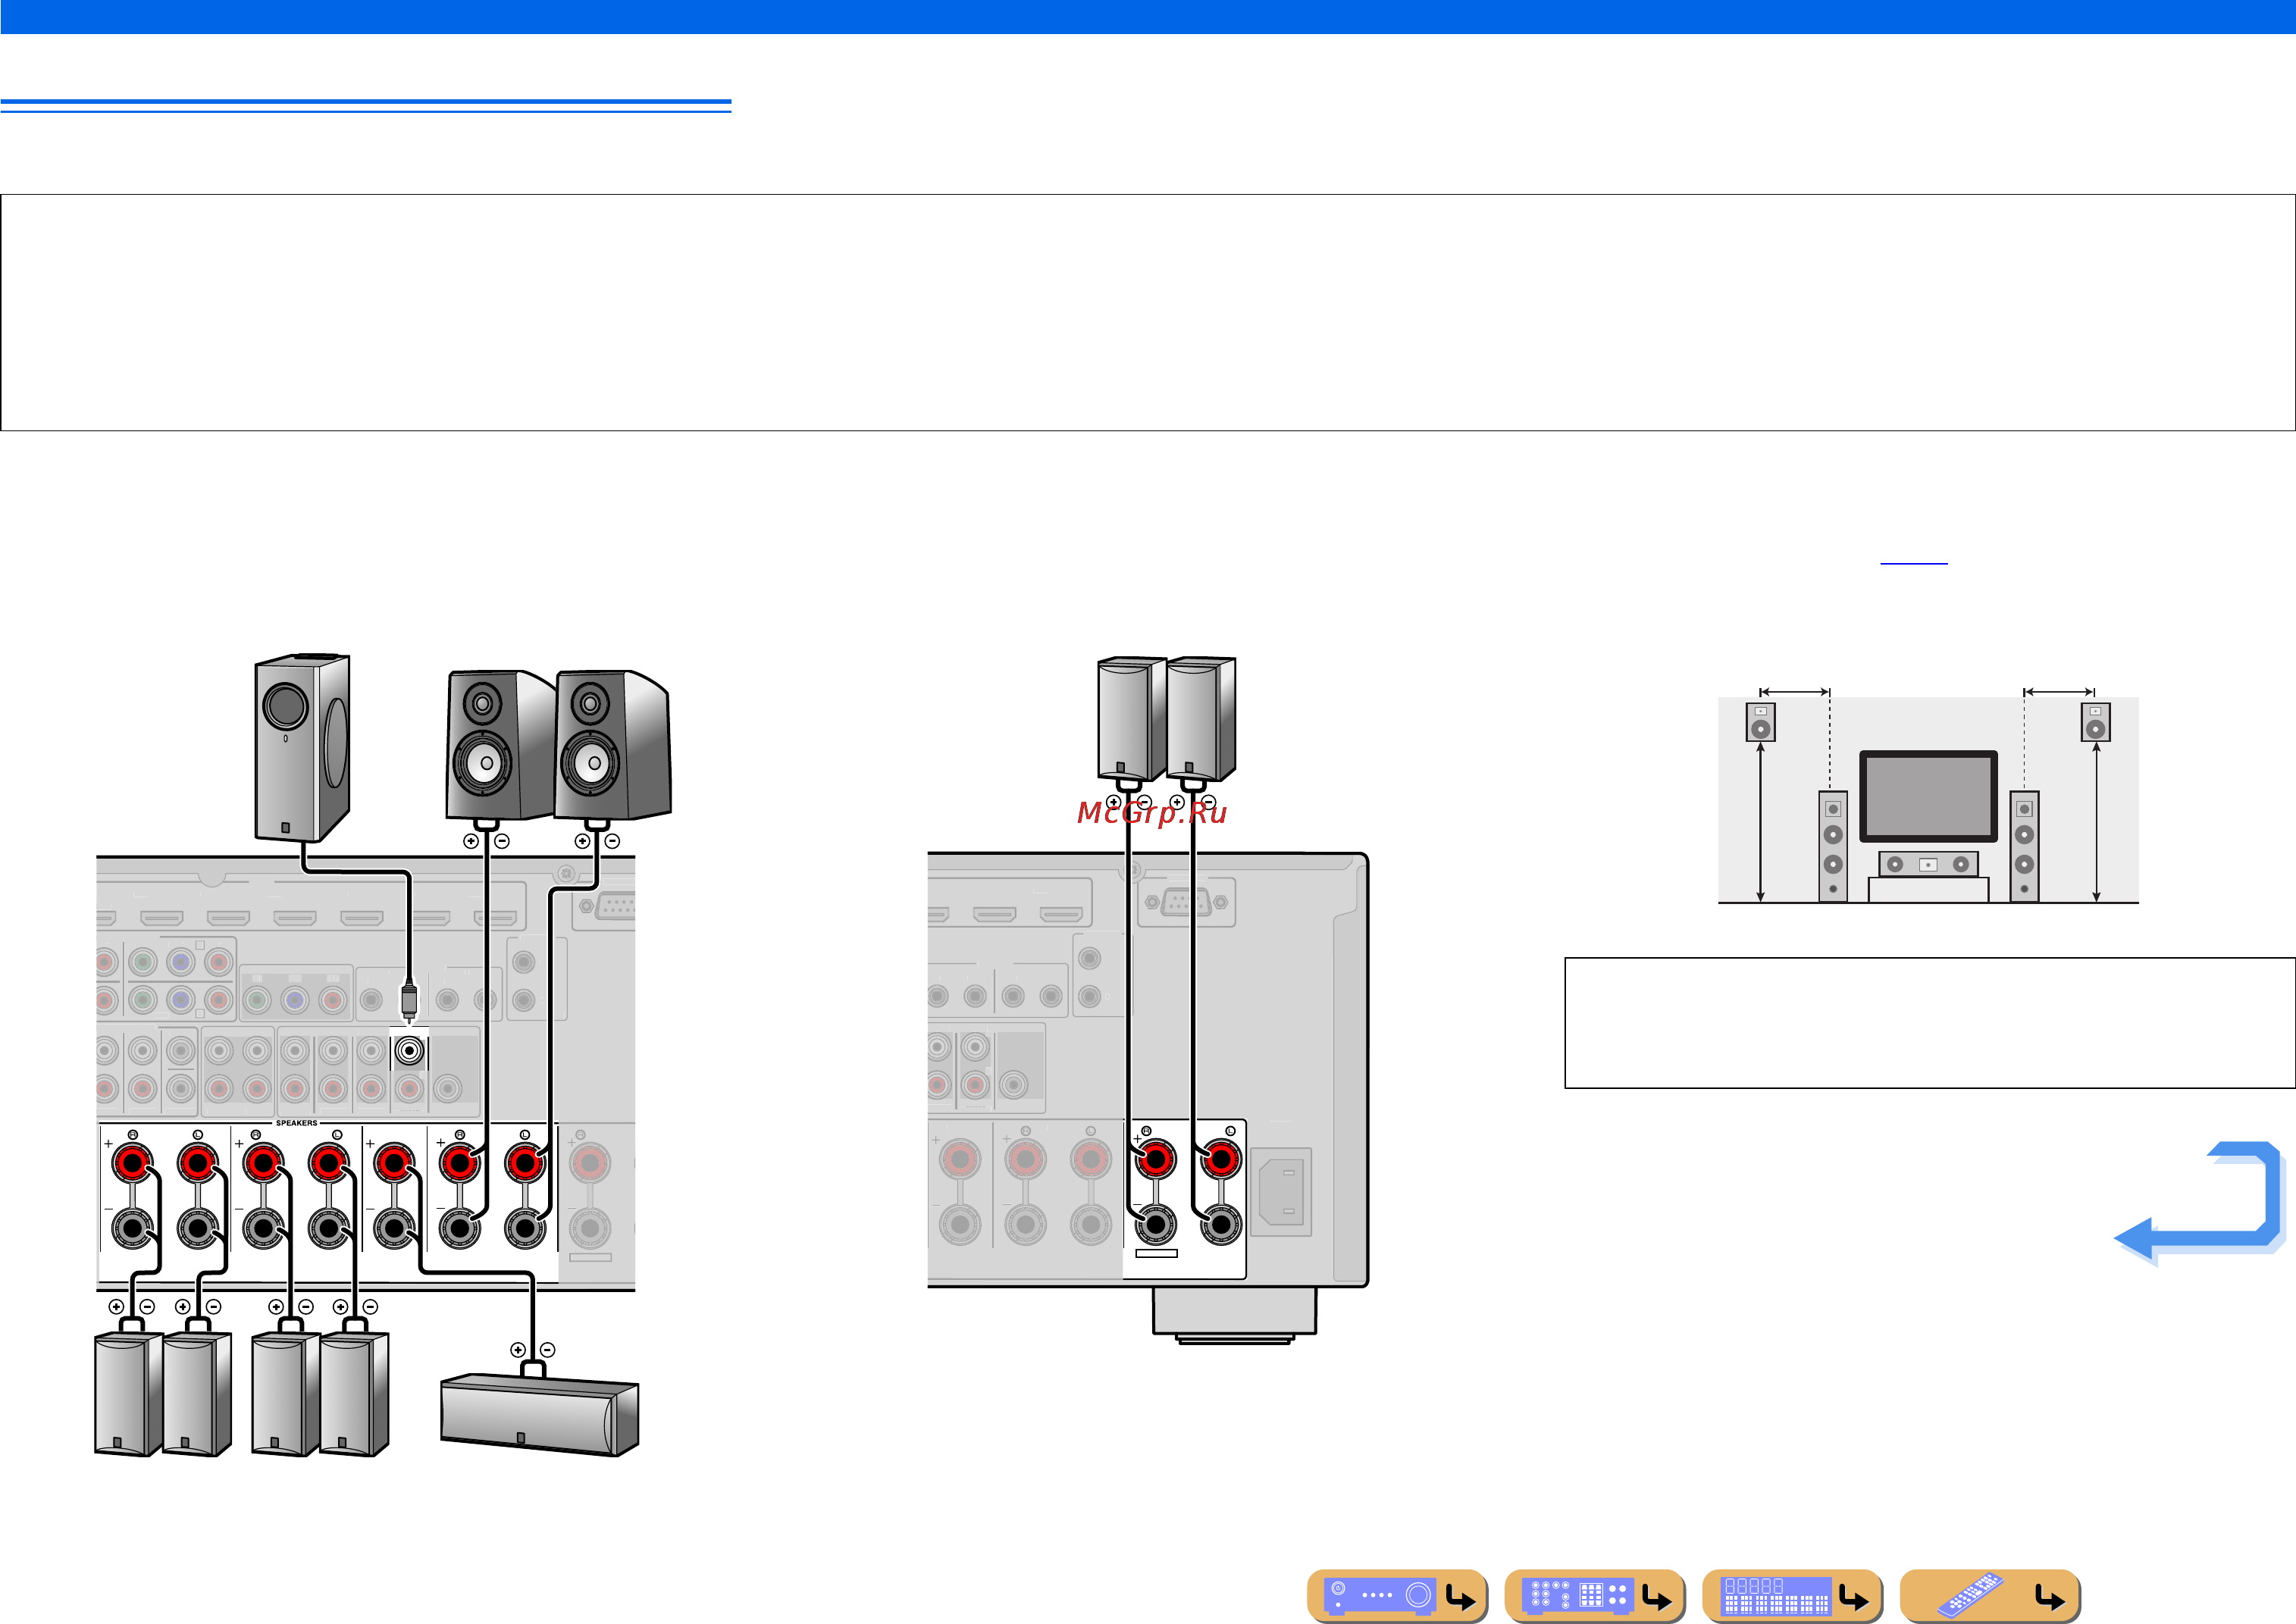Open the front panel navigation icon

pos(1397,1595)
